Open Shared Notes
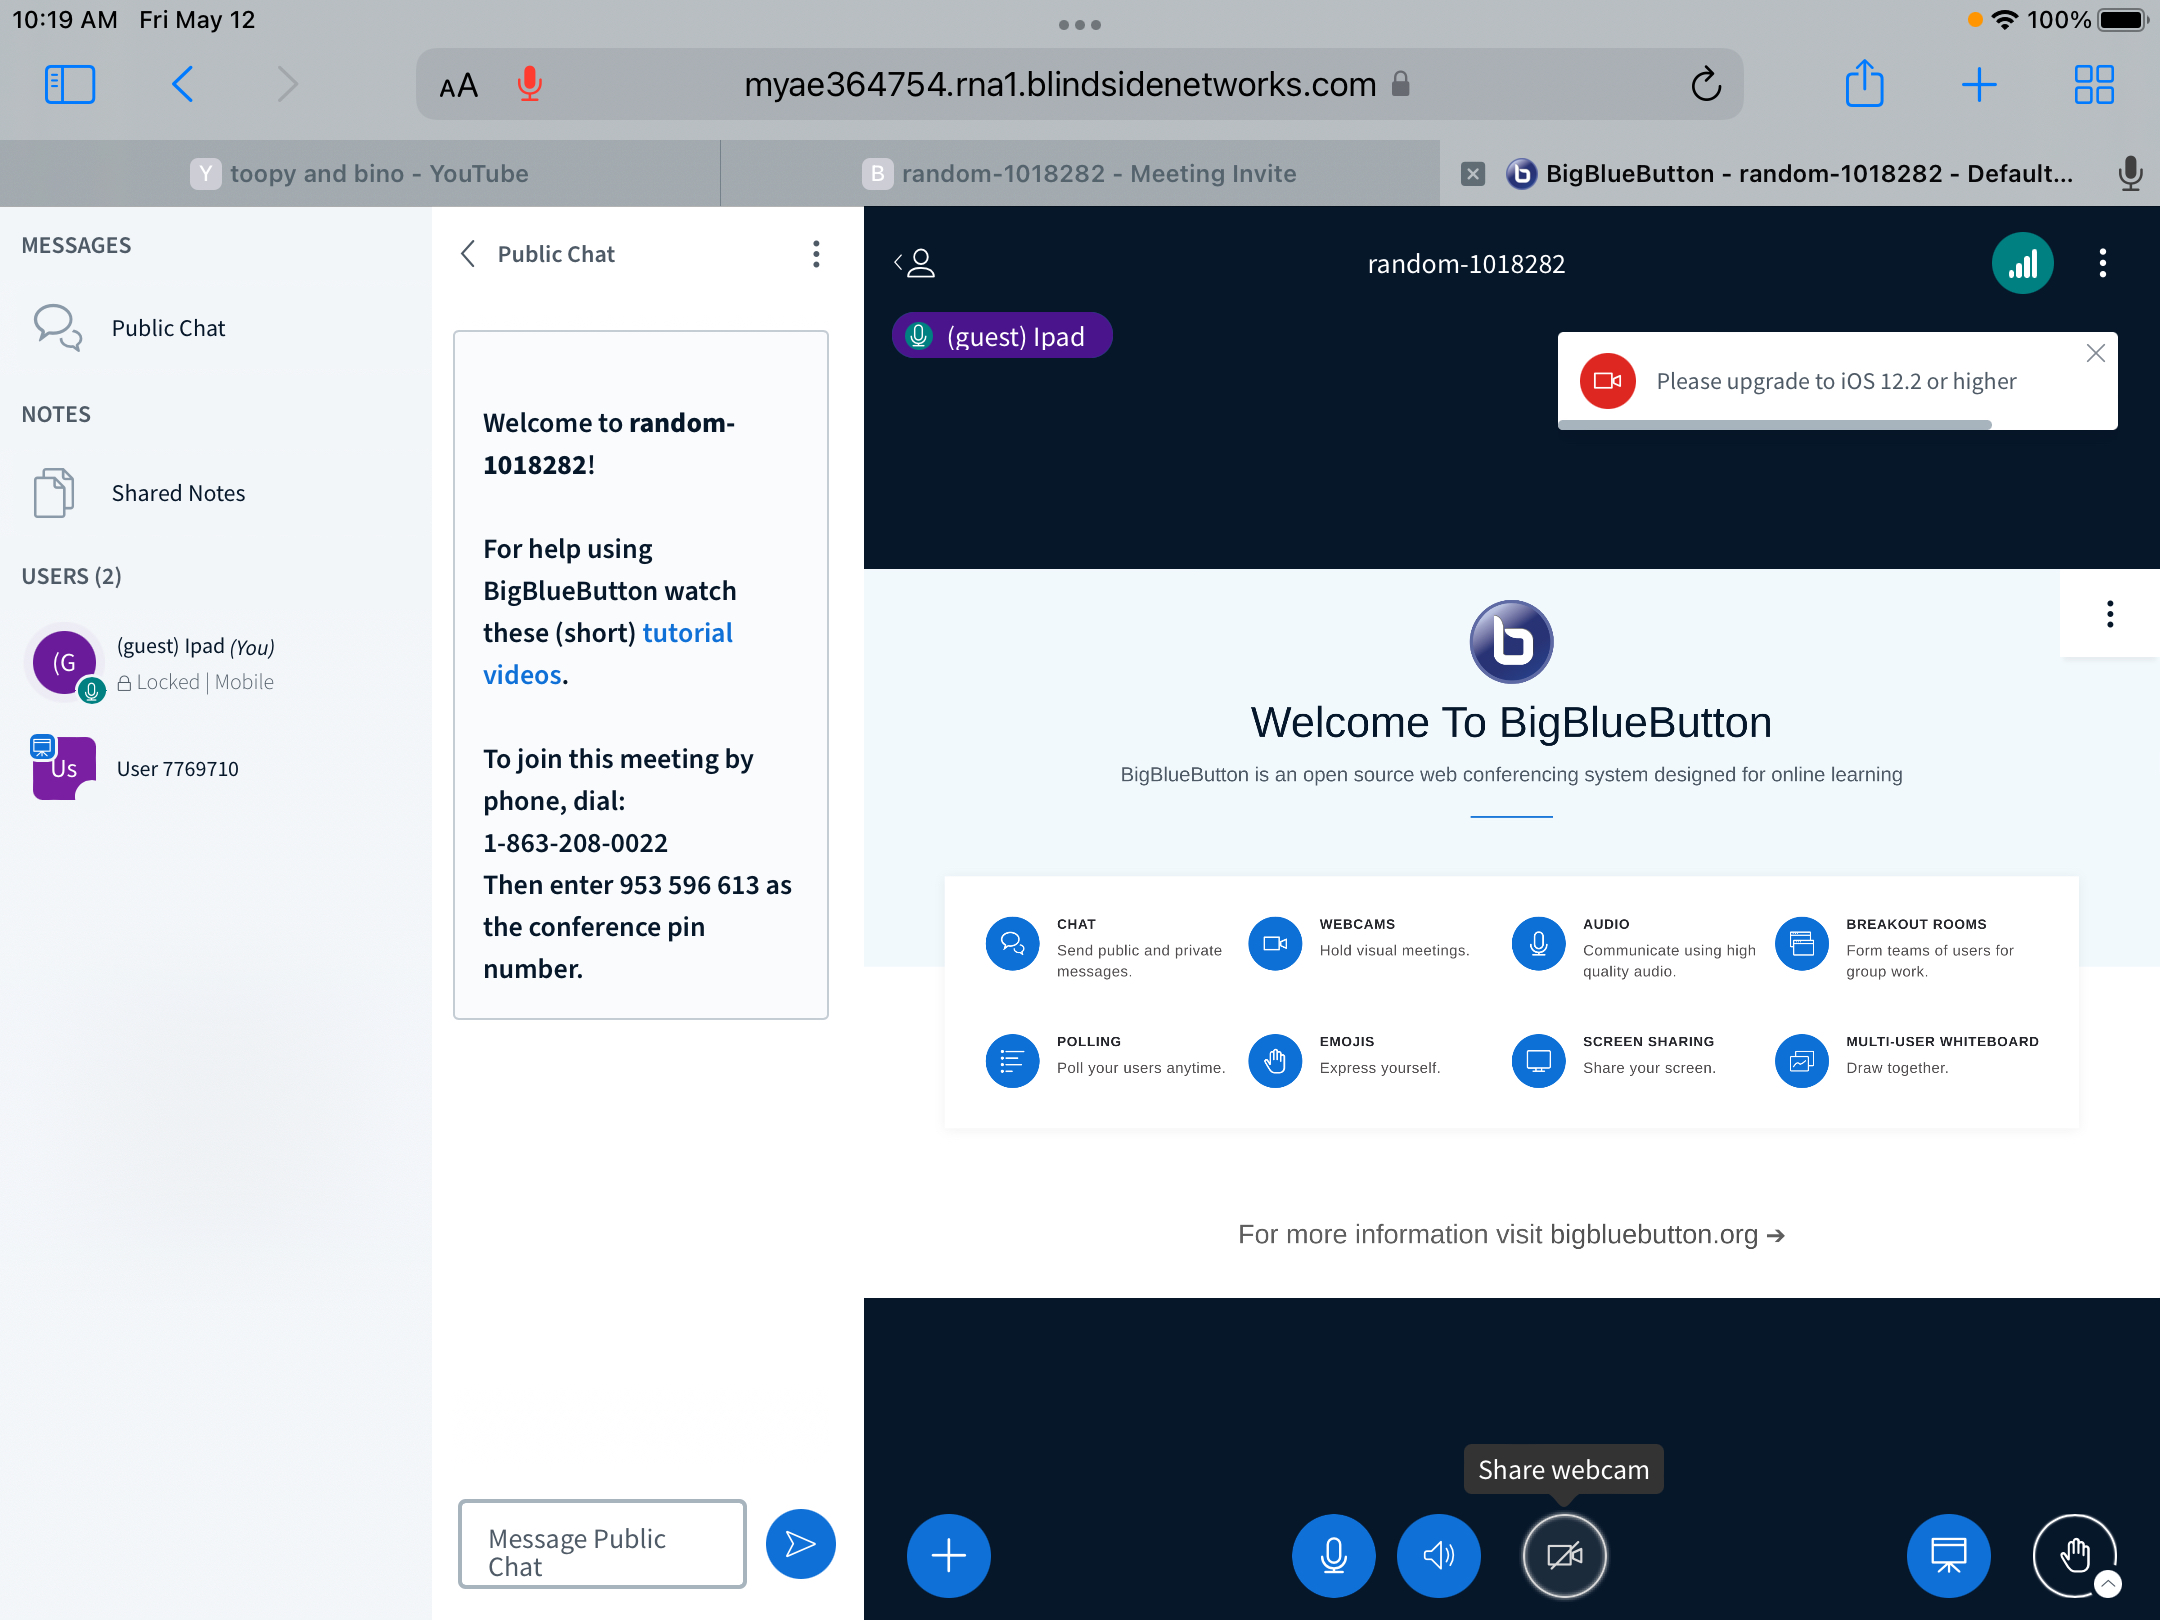 [x=178, y=492]
